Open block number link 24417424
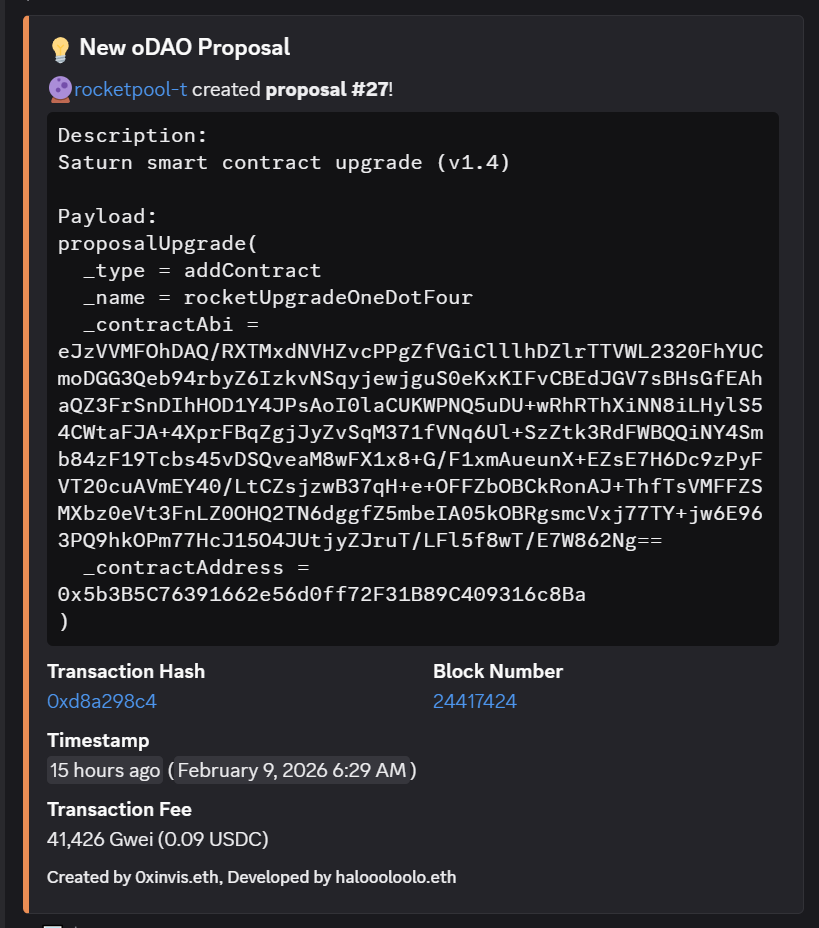Viewport: 819px width, 928px height. click(475, 701)
